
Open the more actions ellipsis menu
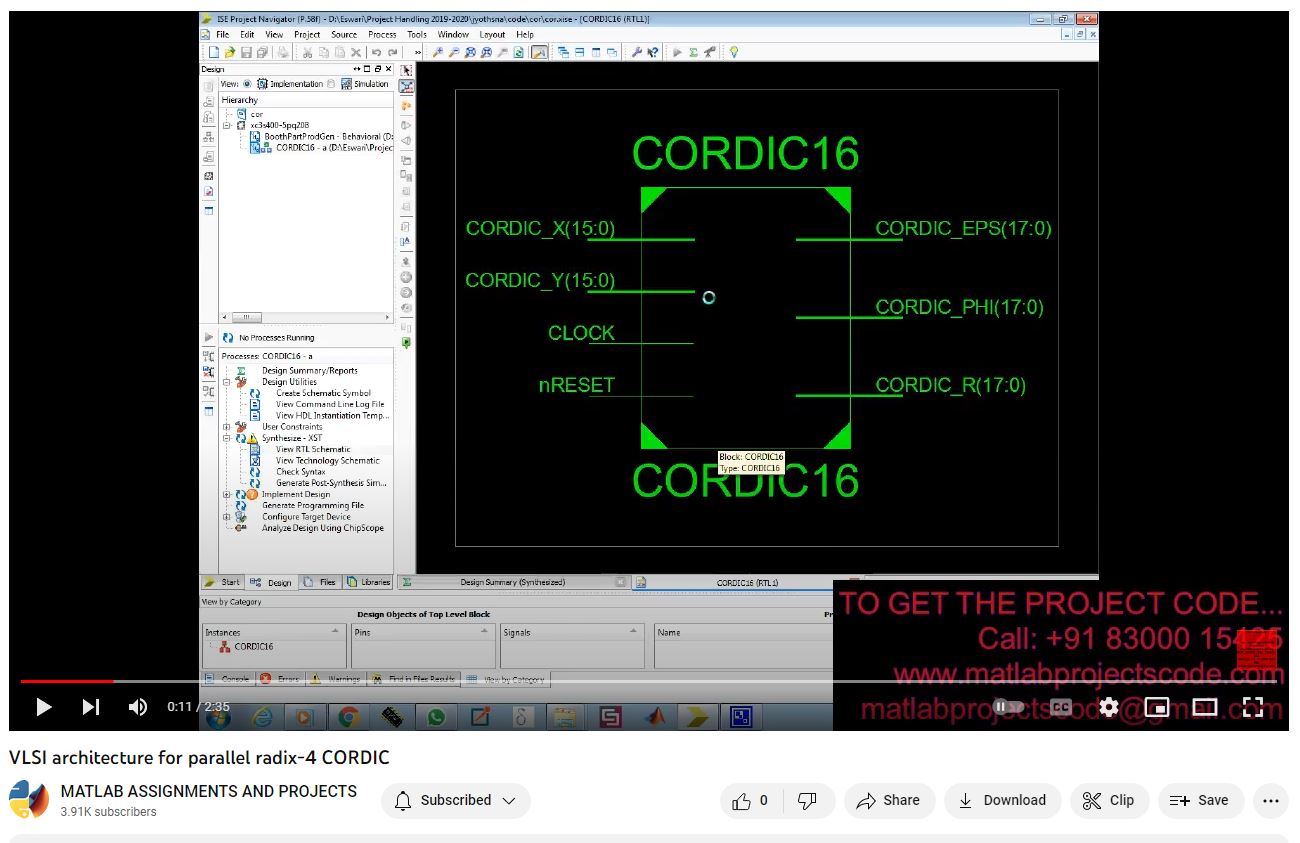[x=1270, y=800]
